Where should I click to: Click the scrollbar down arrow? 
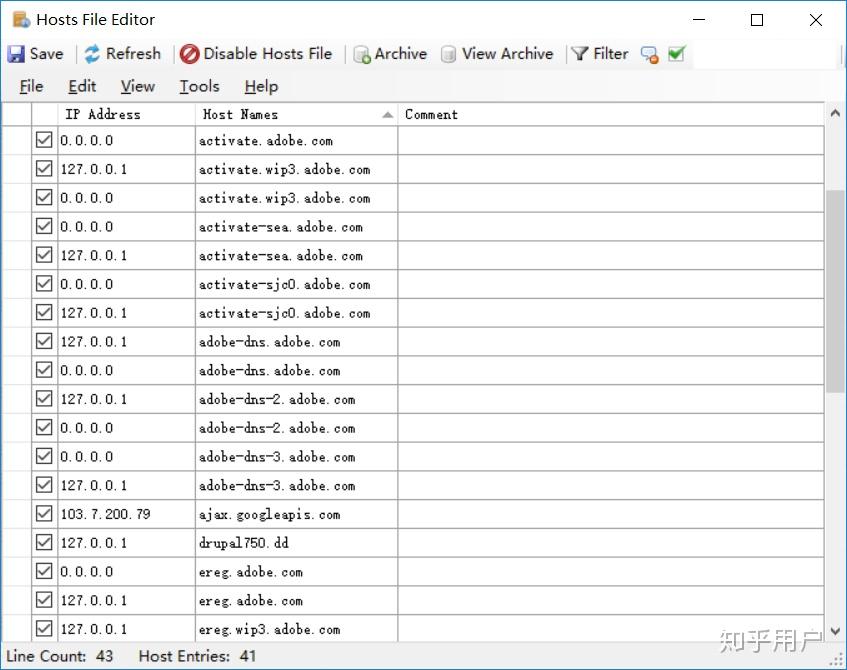[835, 631]
